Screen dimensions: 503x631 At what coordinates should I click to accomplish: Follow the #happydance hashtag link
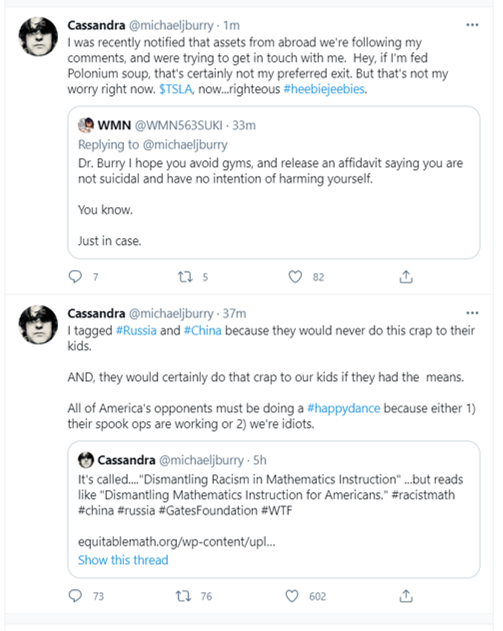(x=343, y=408)
